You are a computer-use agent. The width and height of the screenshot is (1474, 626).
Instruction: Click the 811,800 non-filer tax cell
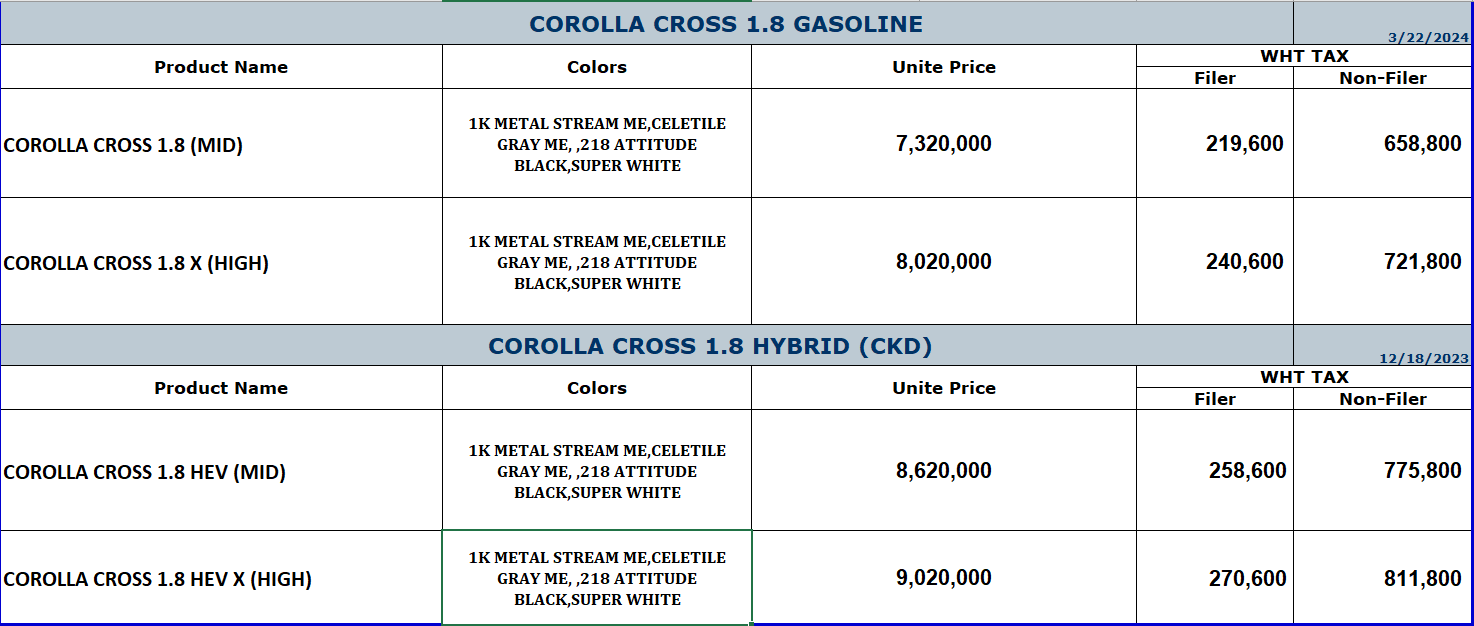[1422, 578]
